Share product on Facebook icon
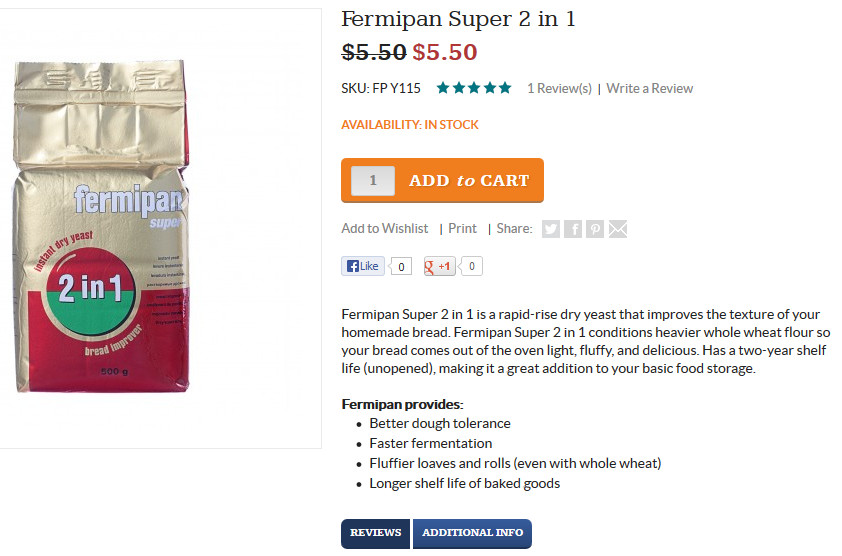 [x=573, y=229]
